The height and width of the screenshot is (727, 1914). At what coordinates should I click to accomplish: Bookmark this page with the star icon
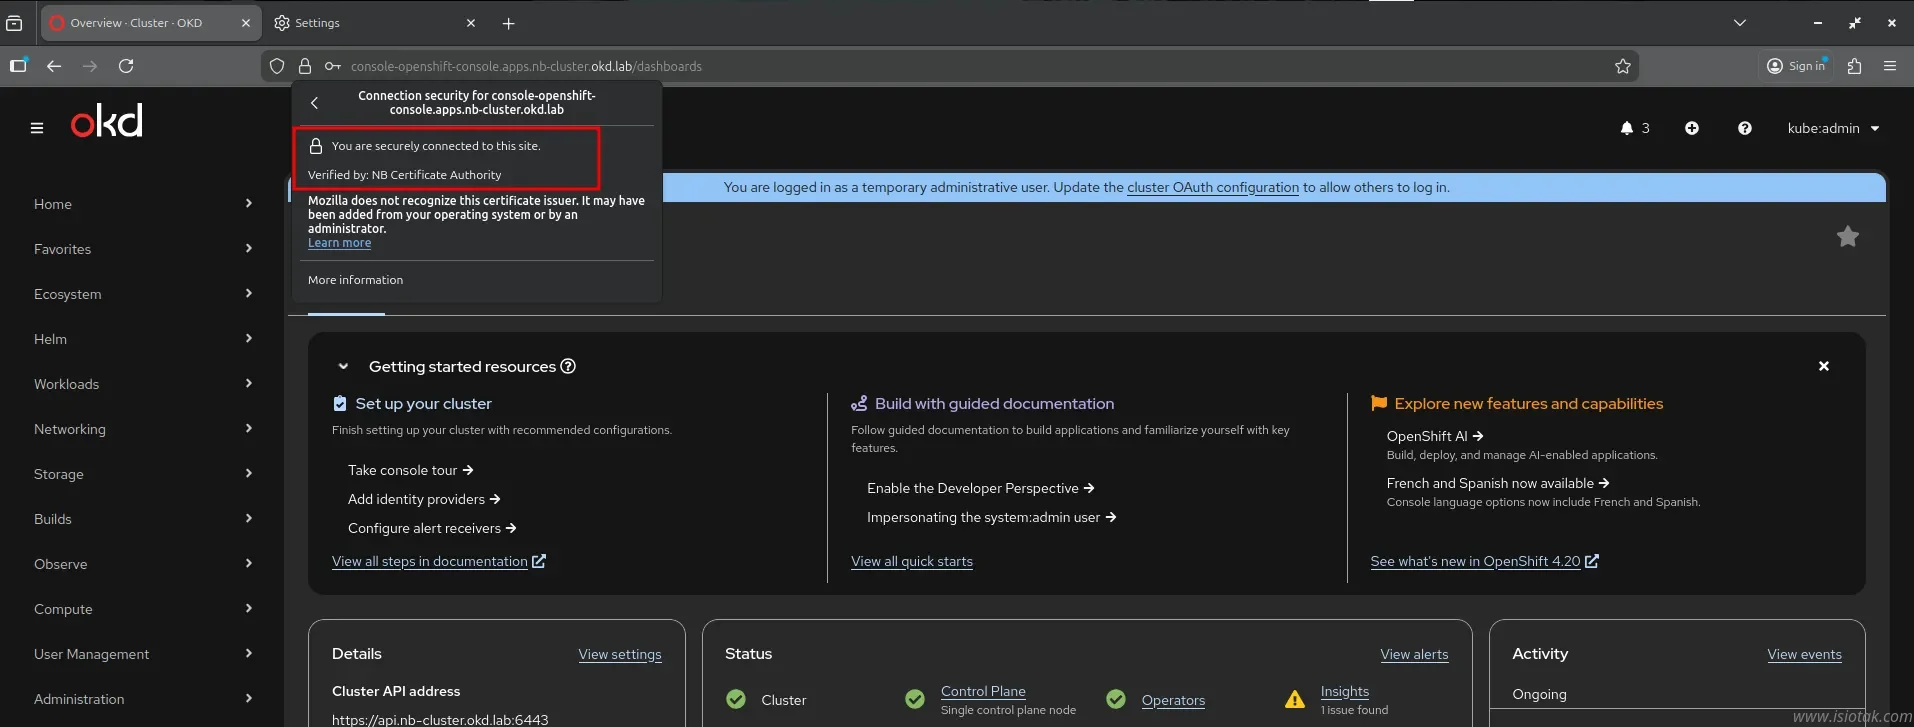pyautogui.click(x=1622, y=66)
